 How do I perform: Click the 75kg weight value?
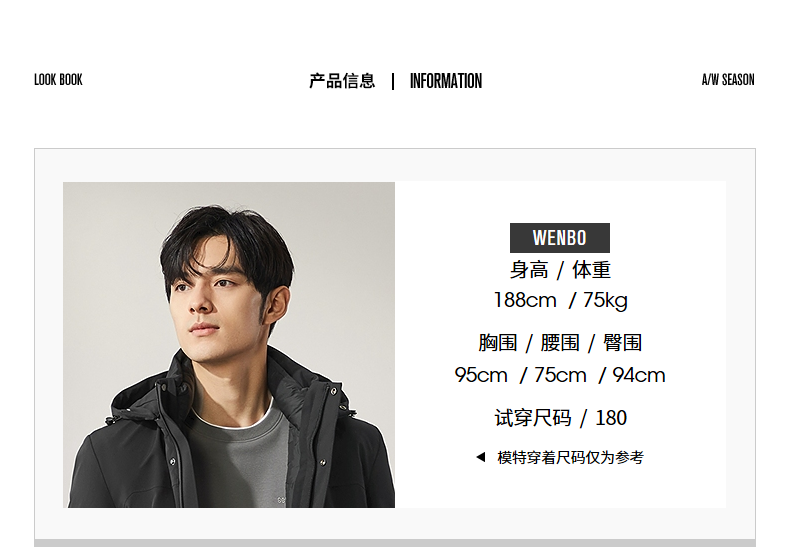pos(606,301)
